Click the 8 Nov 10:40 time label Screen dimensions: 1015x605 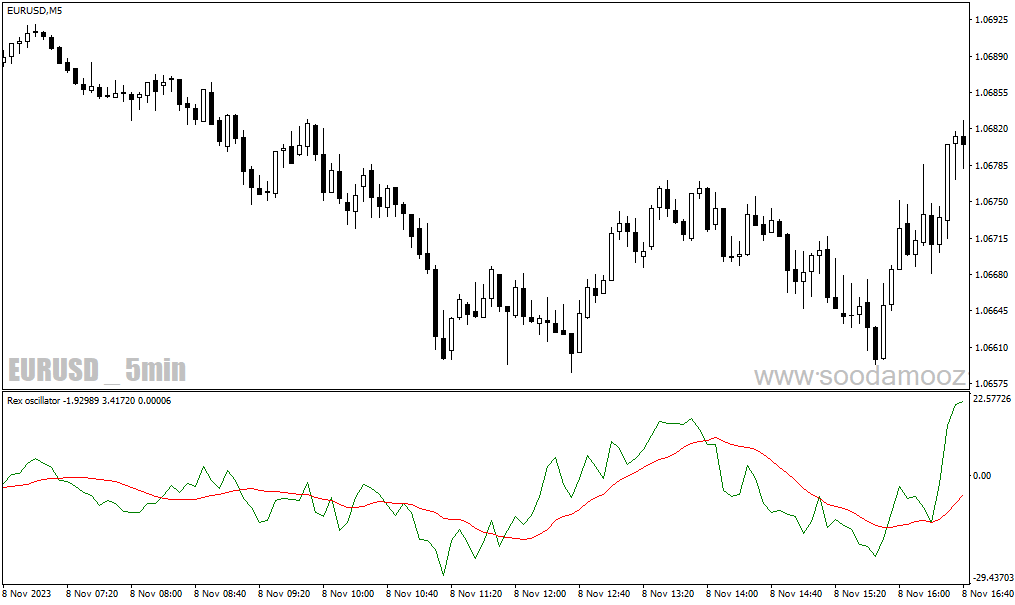413,593
